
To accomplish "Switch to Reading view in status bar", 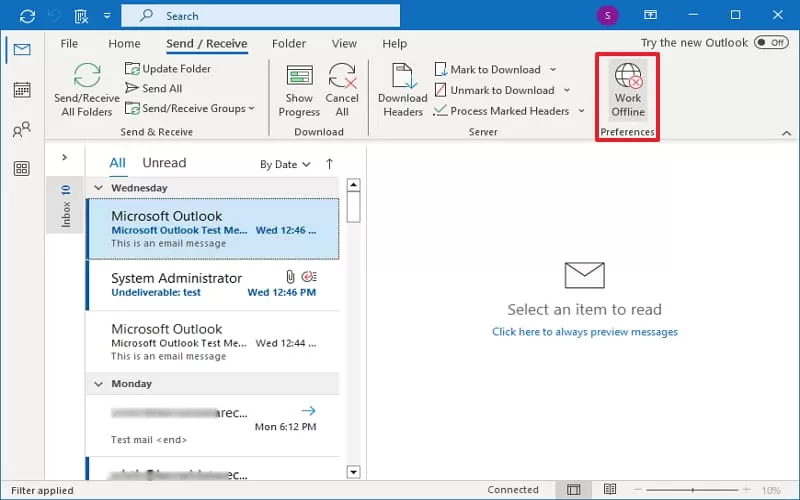I will pos(610,489).
